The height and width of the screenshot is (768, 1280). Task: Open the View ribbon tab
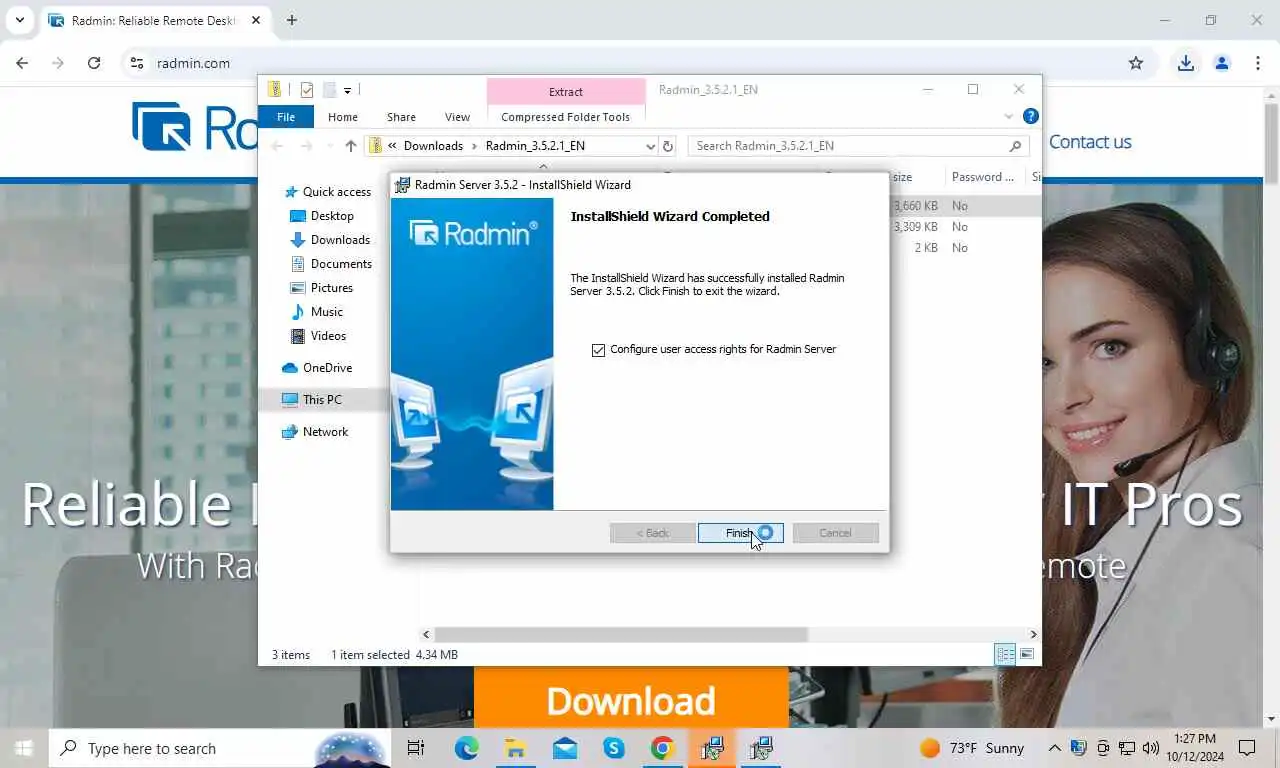pyautogui.click(x=457, y=117)
